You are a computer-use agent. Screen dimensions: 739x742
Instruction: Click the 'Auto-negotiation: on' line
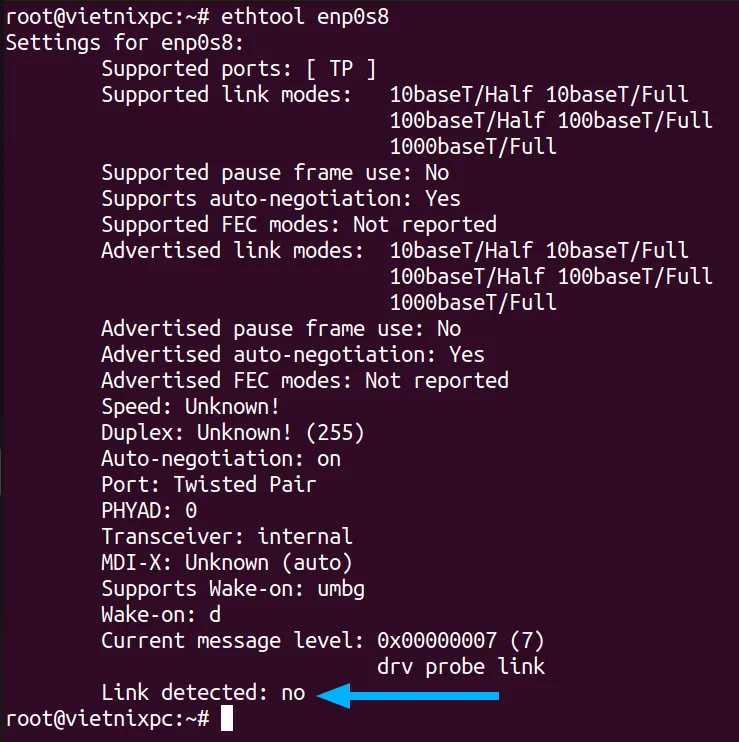coord(221,459)
